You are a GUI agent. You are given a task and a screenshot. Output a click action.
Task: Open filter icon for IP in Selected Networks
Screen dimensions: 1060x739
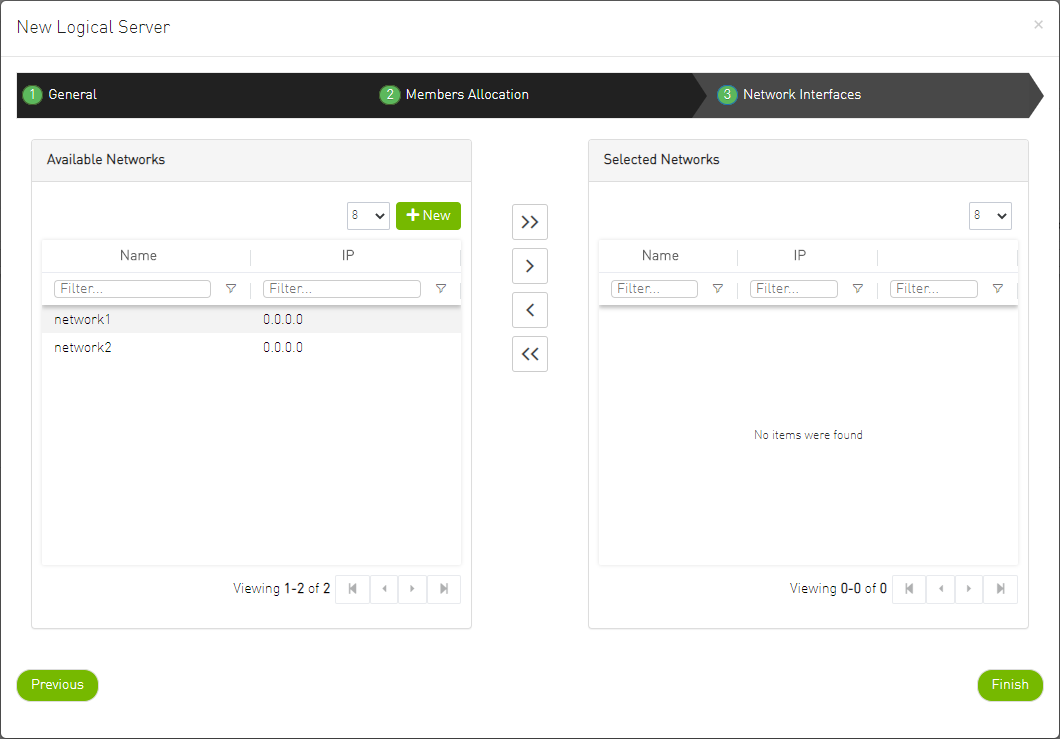857,288
